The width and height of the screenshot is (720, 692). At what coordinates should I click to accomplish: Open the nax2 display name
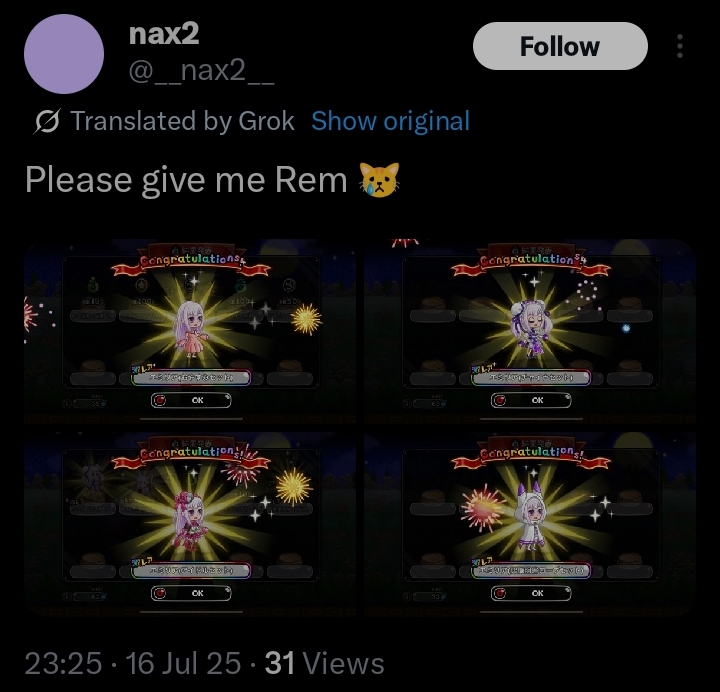point(164,34)
